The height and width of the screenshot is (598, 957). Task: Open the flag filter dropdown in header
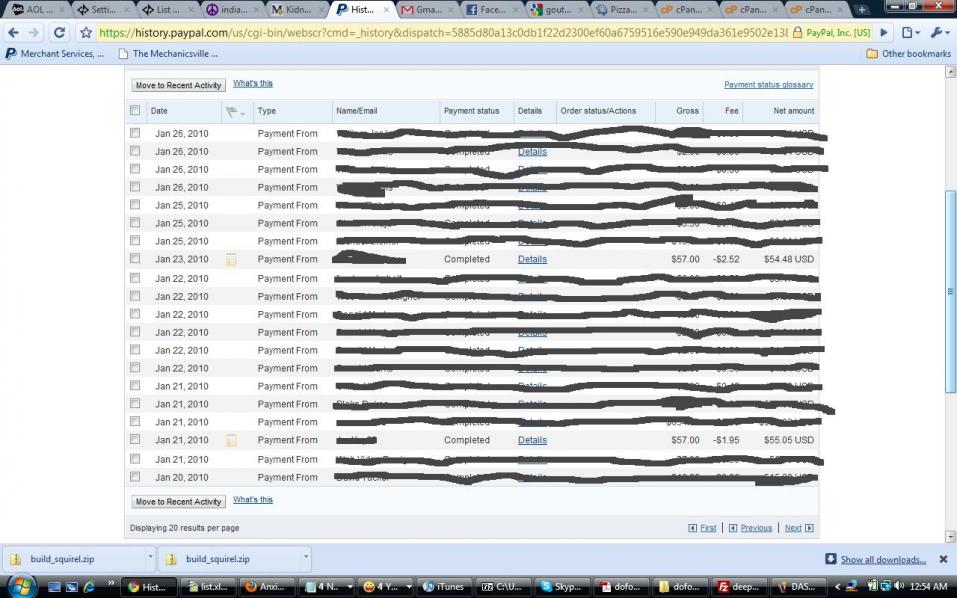tap(235, 112)
